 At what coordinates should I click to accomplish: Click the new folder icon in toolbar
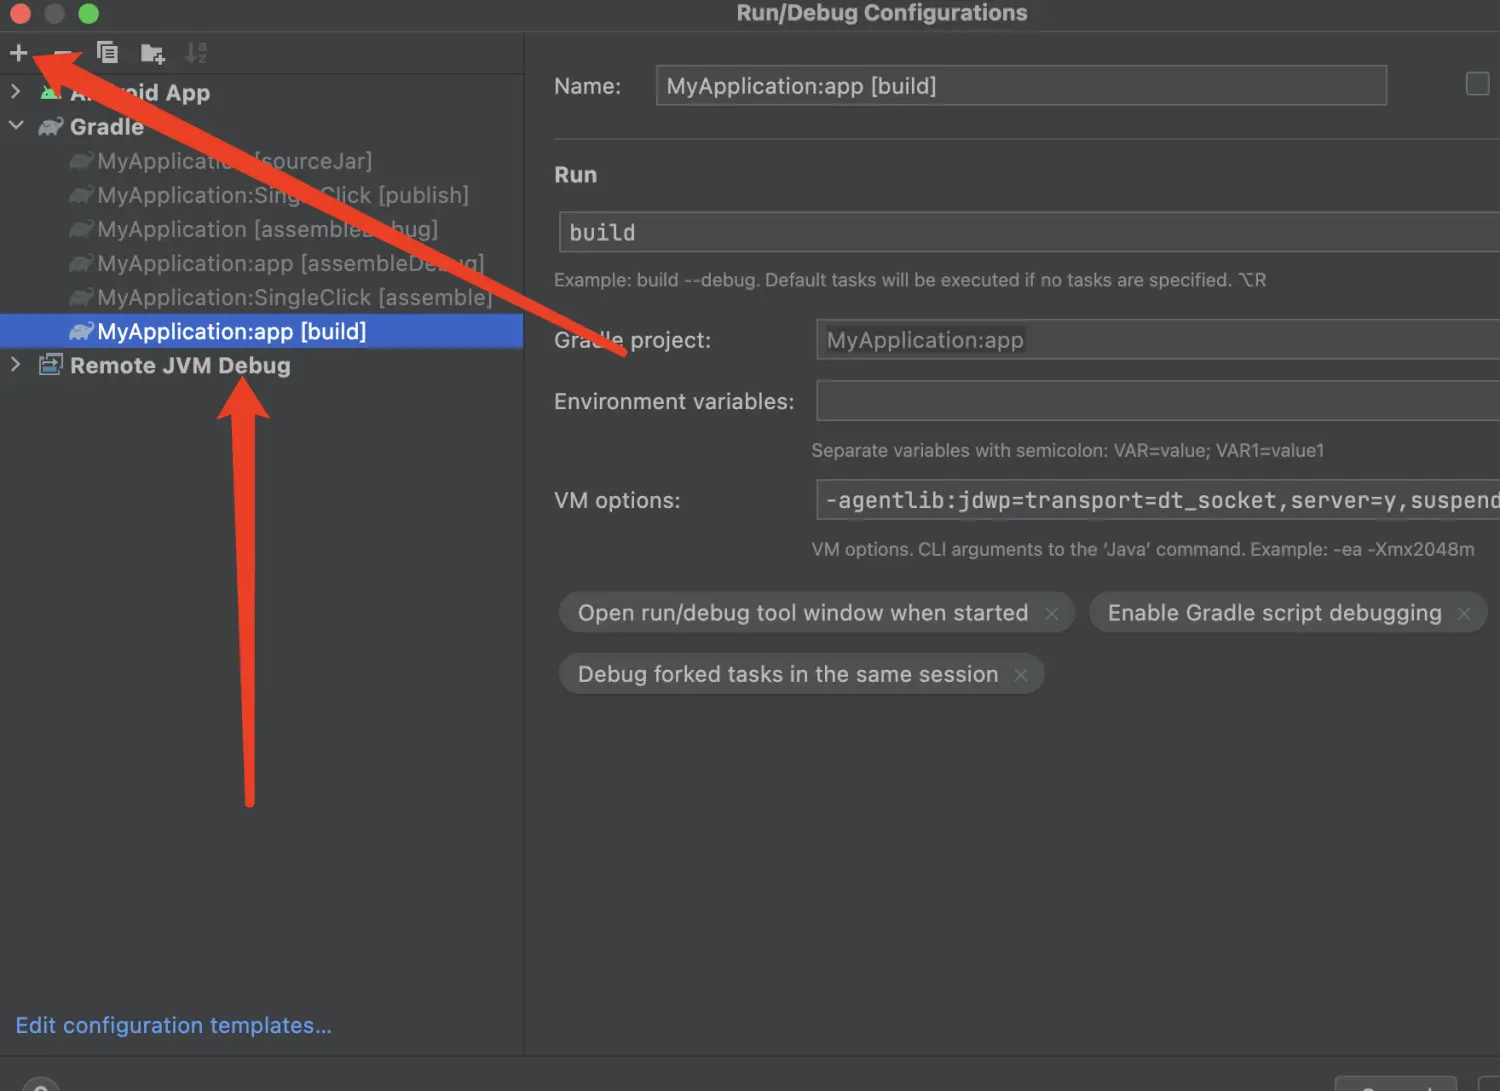[x=152, y=53]
